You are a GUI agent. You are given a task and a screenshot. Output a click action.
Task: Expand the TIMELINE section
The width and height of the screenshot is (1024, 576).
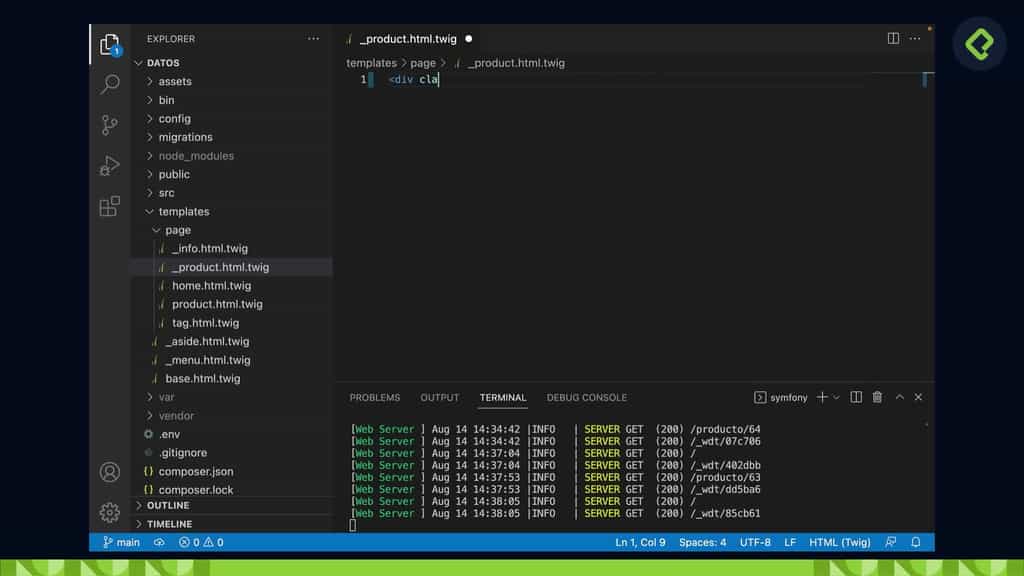point(169,524)
